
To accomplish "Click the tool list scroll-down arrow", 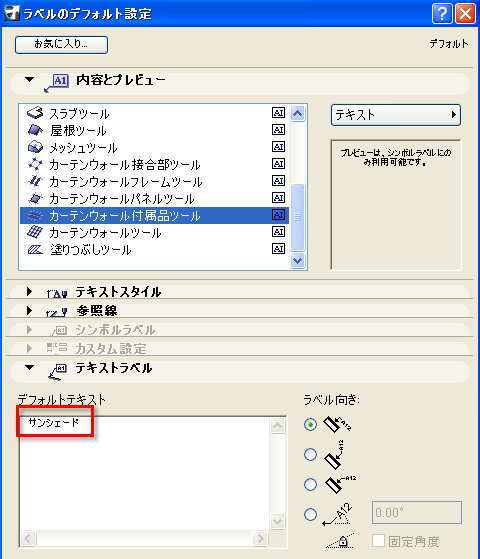I will (x=297, y=260).
